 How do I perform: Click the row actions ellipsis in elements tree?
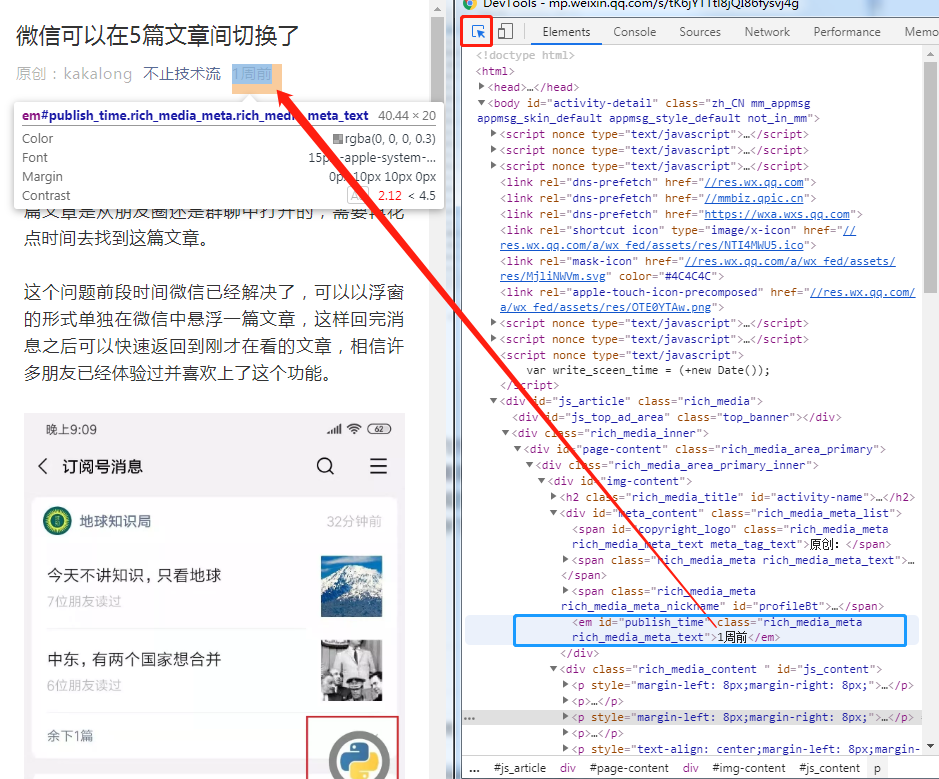[x=470, y=717]
